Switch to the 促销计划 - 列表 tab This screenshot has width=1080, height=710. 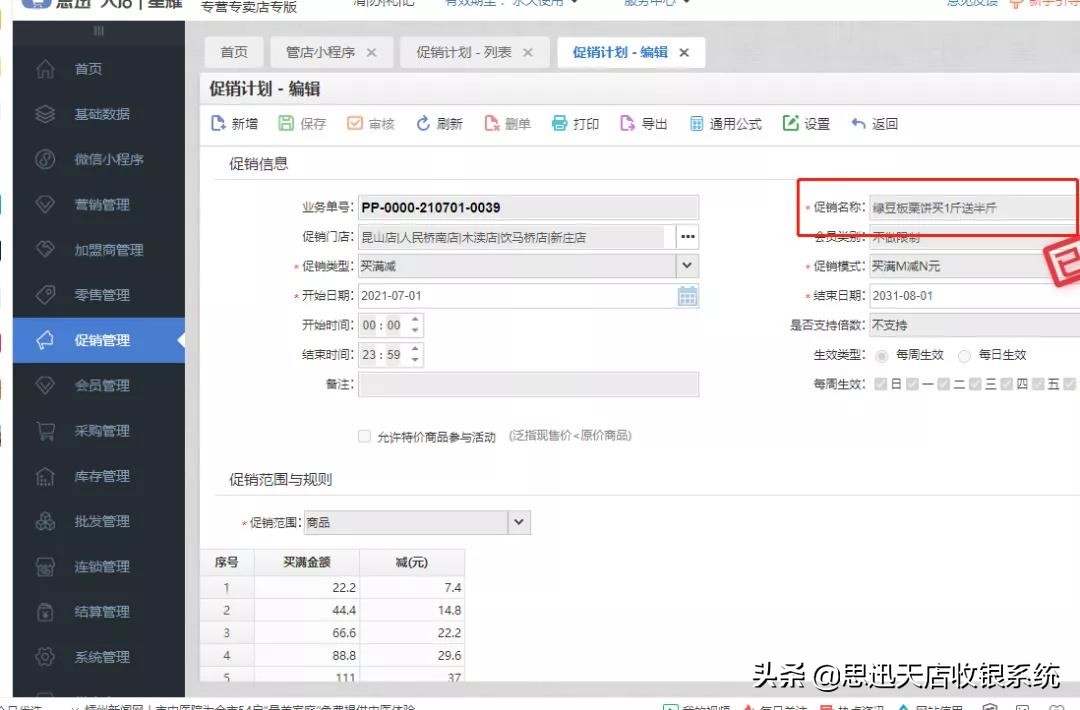[x=465, y=52]
